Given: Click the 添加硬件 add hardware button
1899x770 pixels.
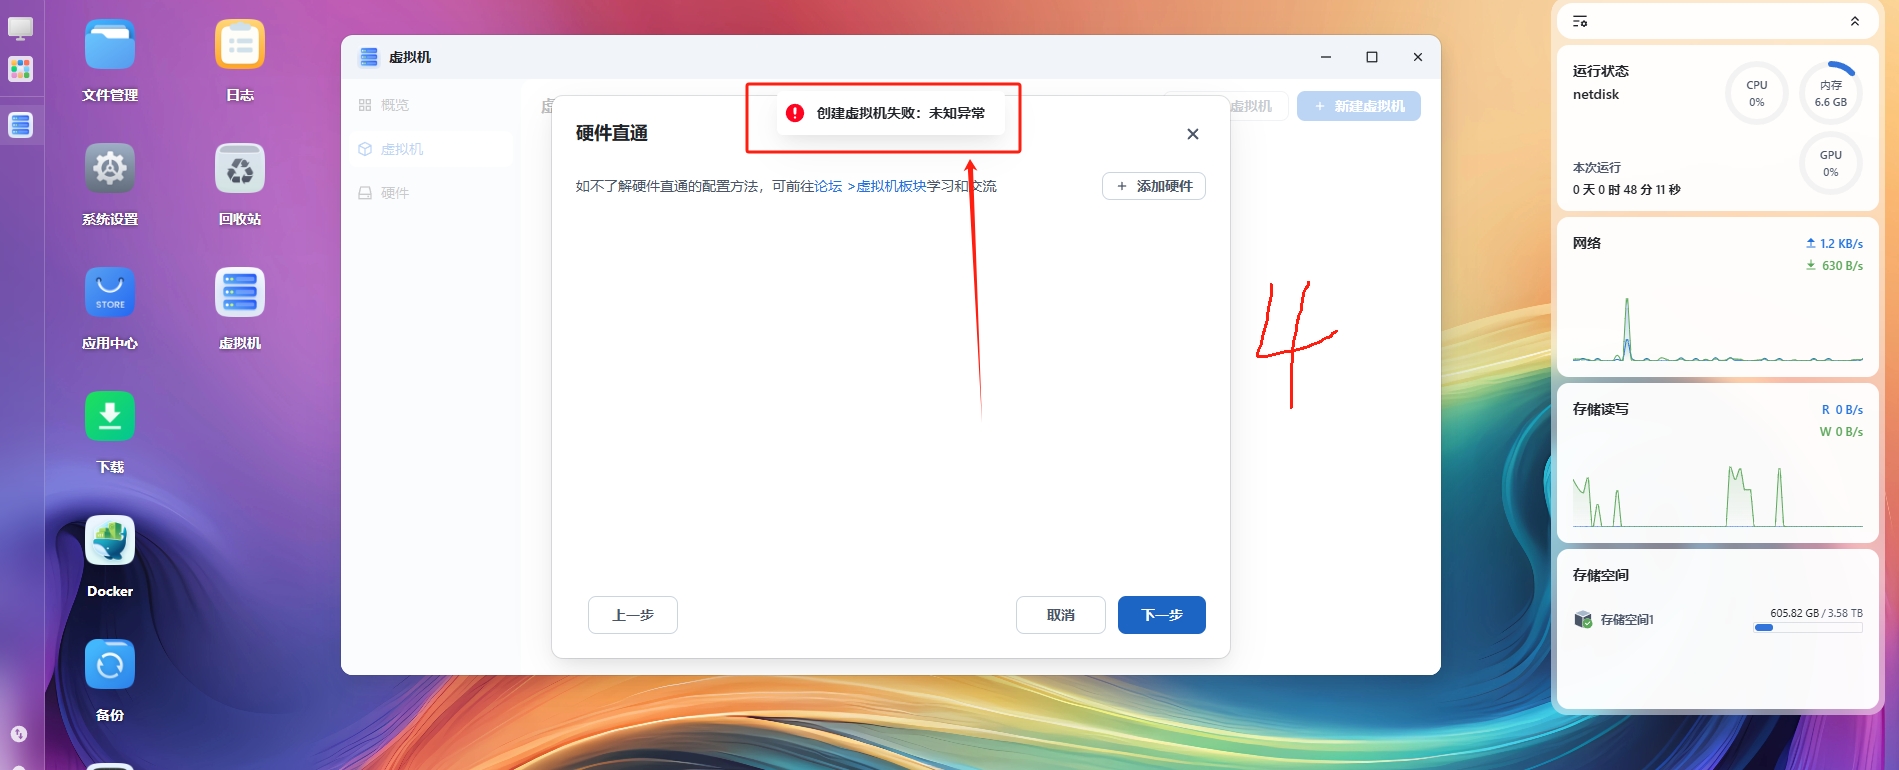Looking at the screenshot, I should click(x=1153, y=186).
